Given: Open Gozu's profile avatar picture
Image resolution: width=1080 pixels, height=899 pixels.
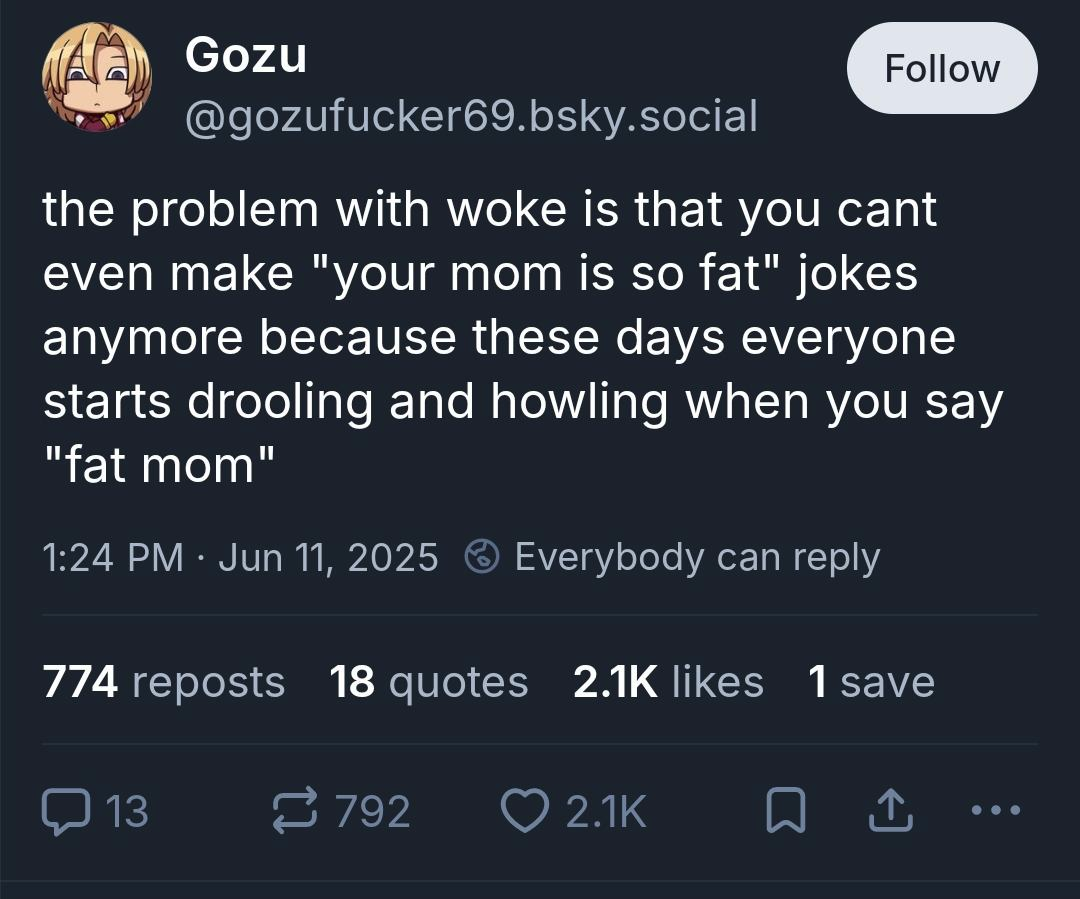Looking at the screenshot, I should click(x=96, y=77).
